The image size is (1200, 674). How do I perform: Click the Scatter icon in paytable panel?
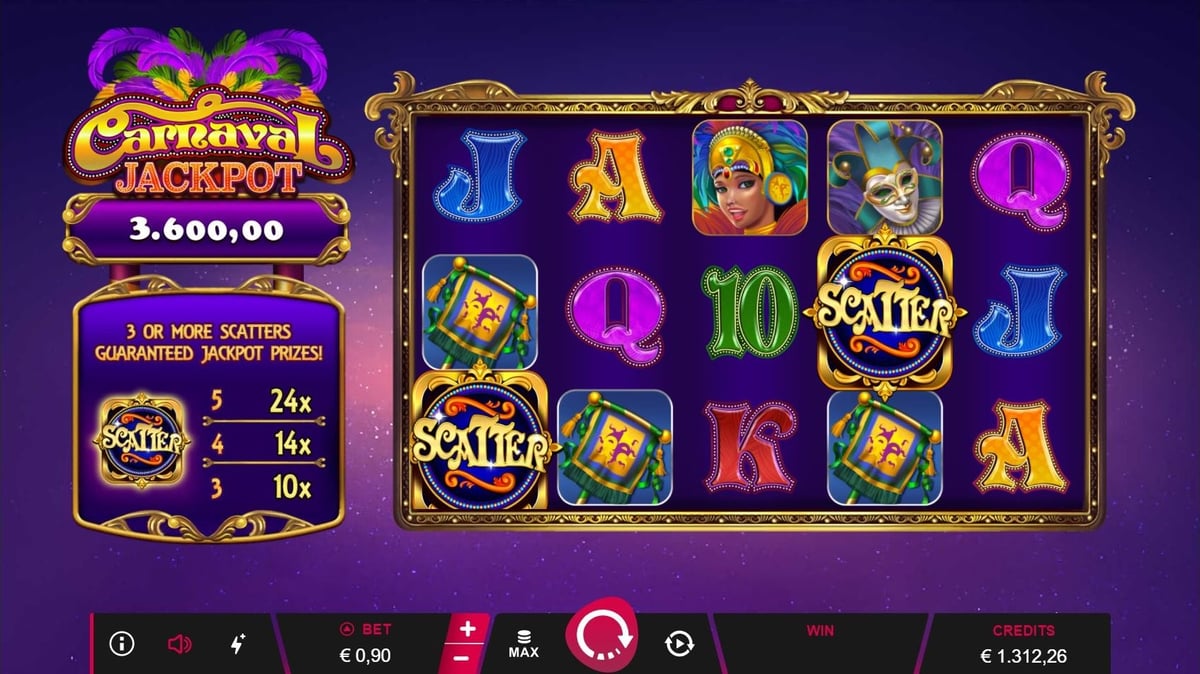tap(142, 441)
